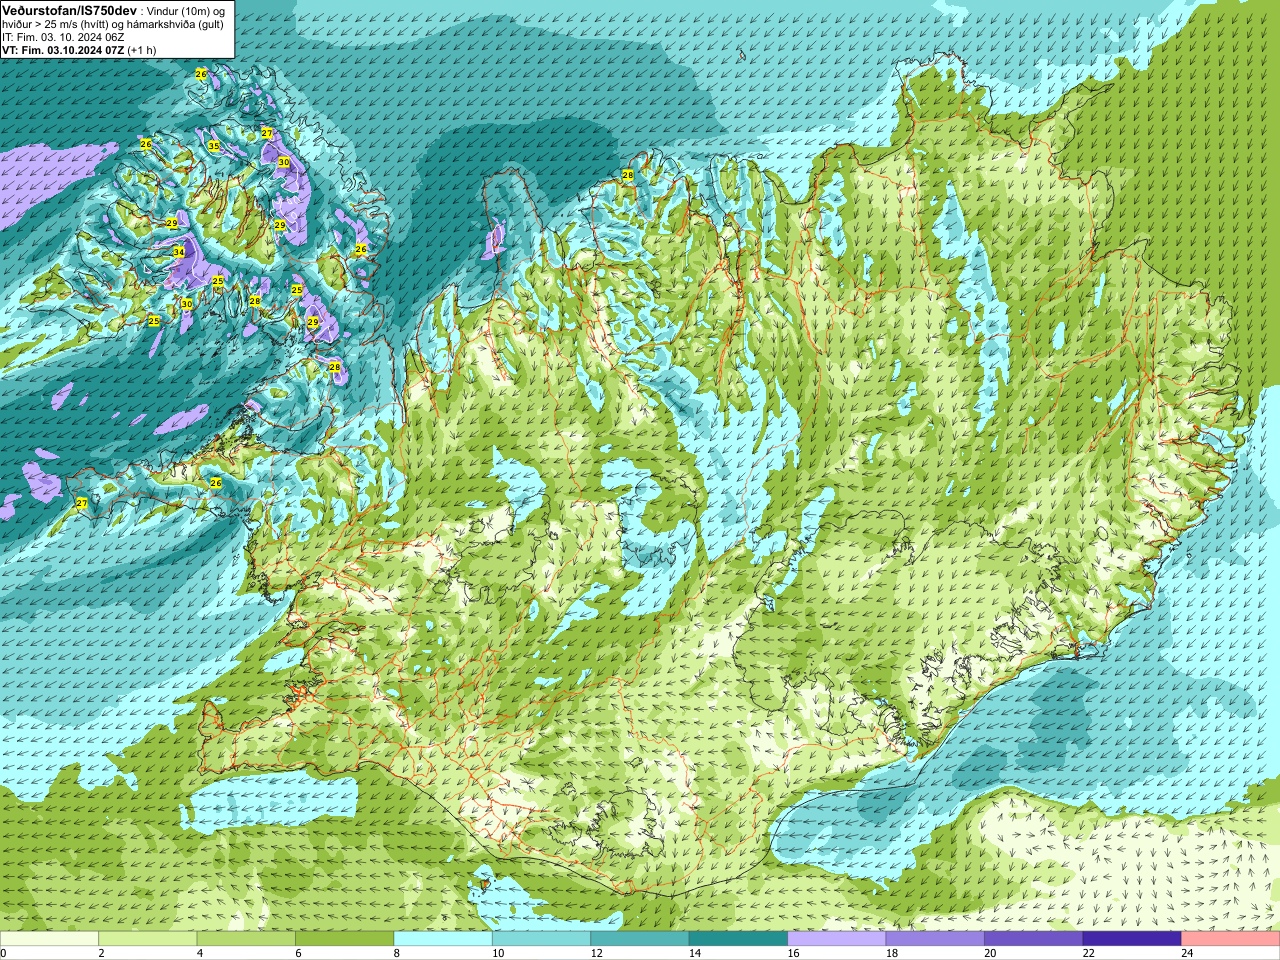Click the yellow 34 gust label
The width and height of the screenshot is (1280, 960).
pos(179,252)
